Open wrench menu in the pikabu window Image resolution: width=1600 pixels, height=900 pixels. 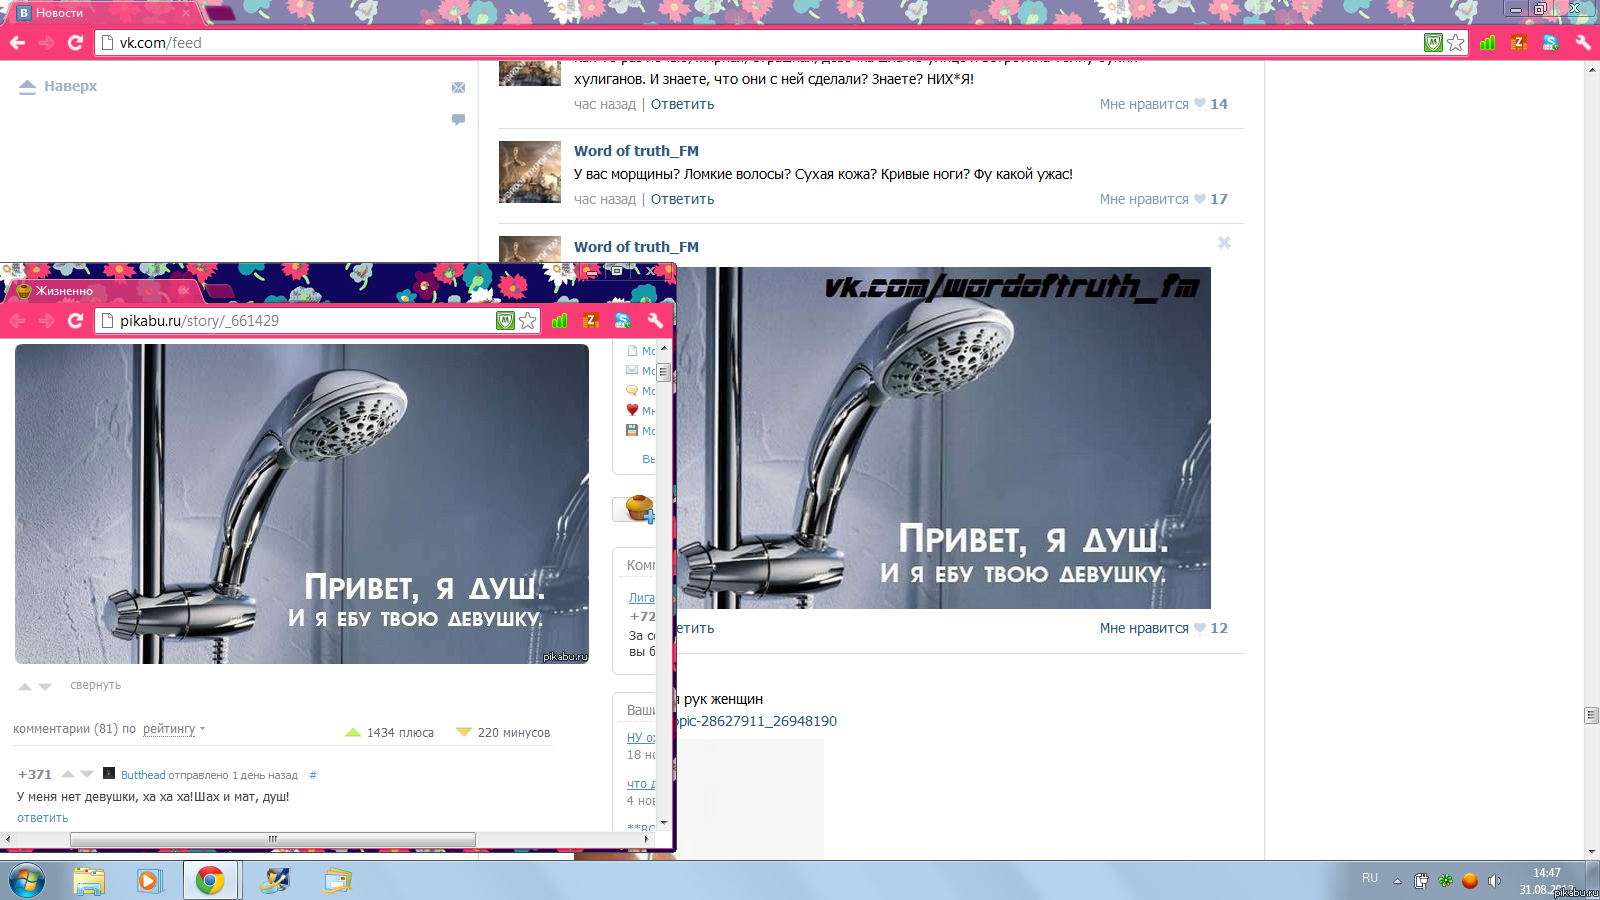[655, 320]
